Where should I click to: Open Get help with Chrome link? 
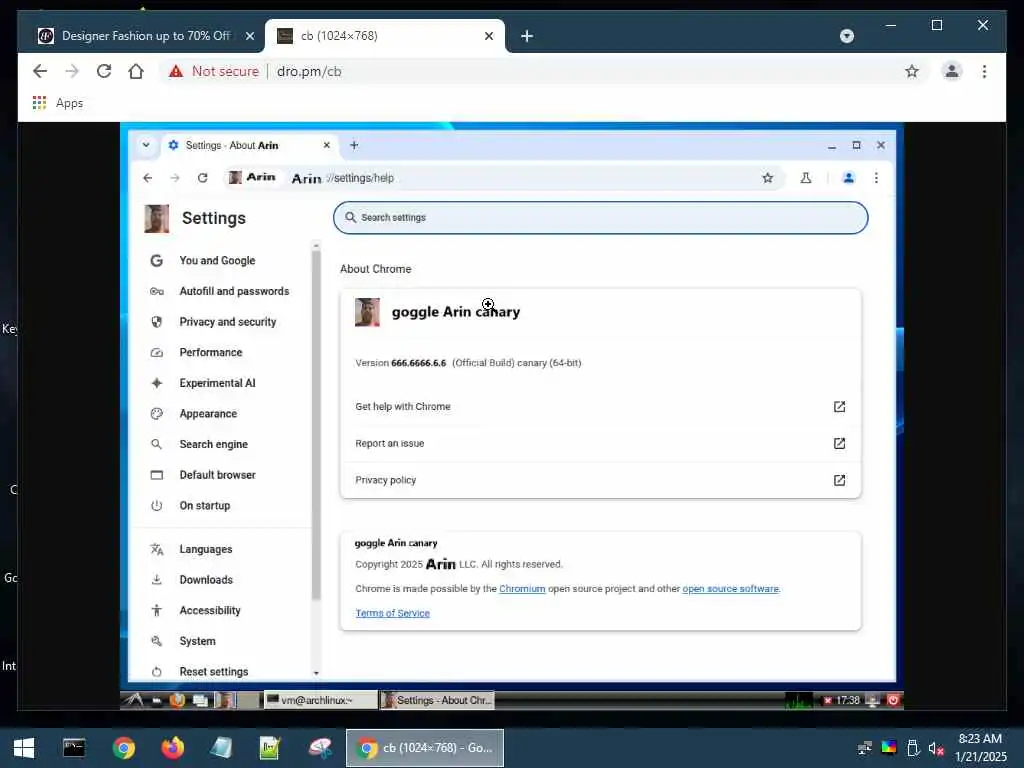click(600, 406)
